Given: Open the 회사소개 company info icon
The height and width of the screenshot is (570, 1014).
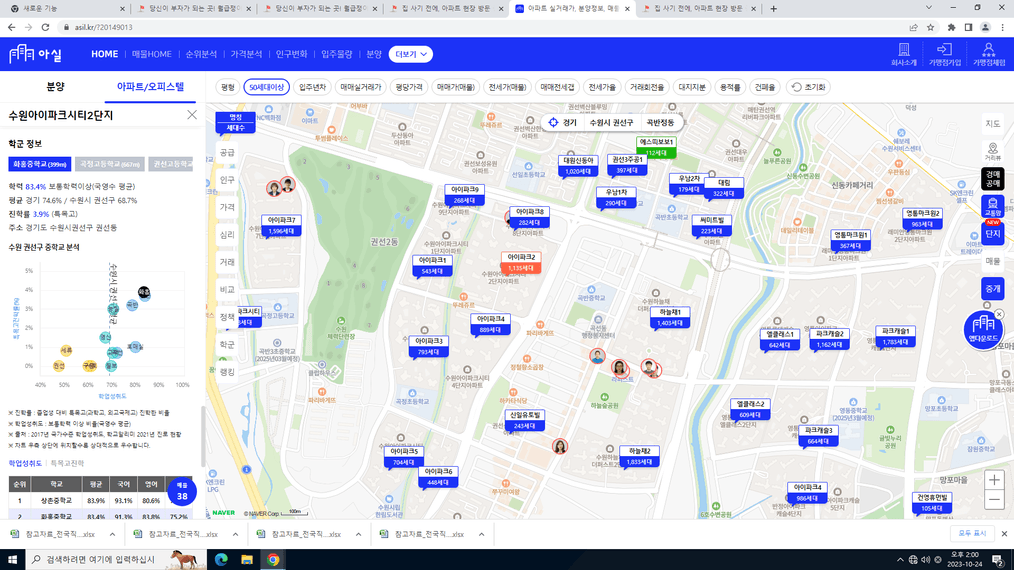Looking at the screenshot, I should [x=903, y=54].
